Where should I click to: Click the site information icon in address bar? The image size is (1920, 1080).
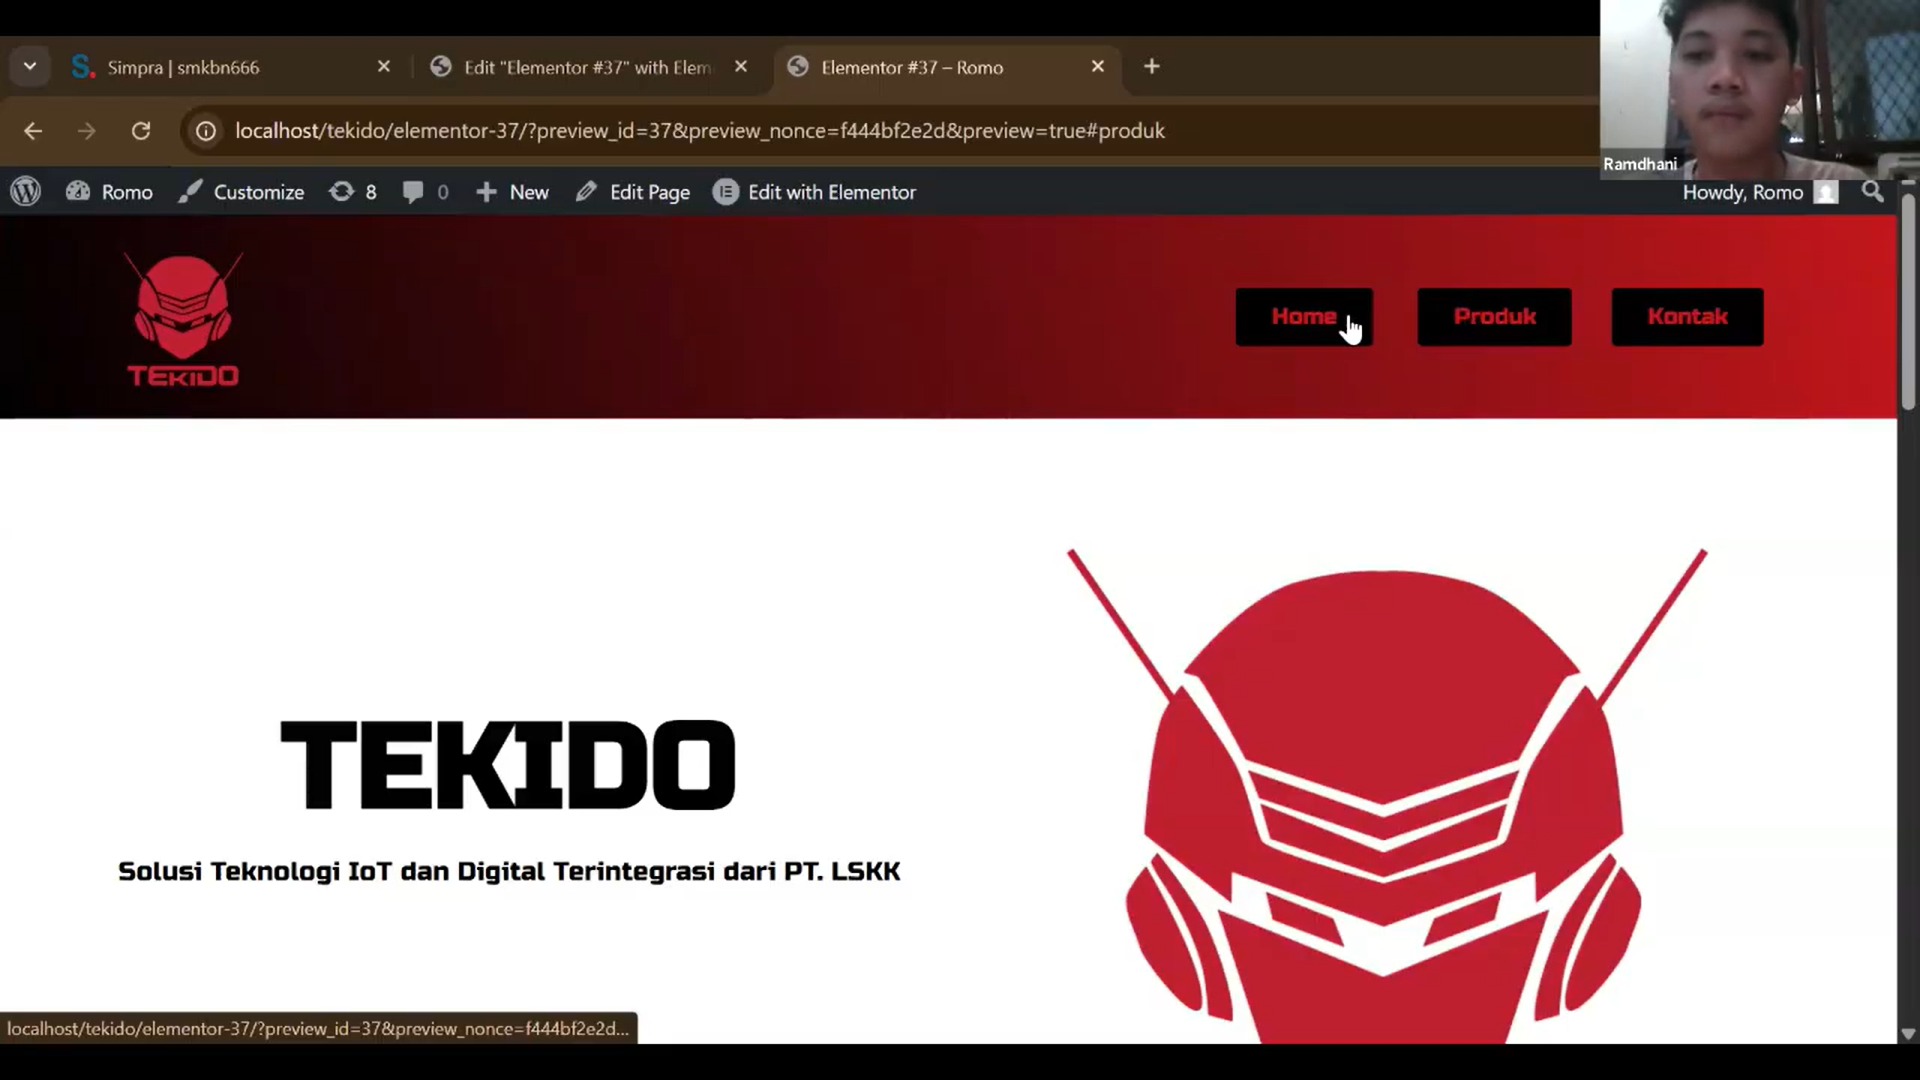(x=206, y=131)
